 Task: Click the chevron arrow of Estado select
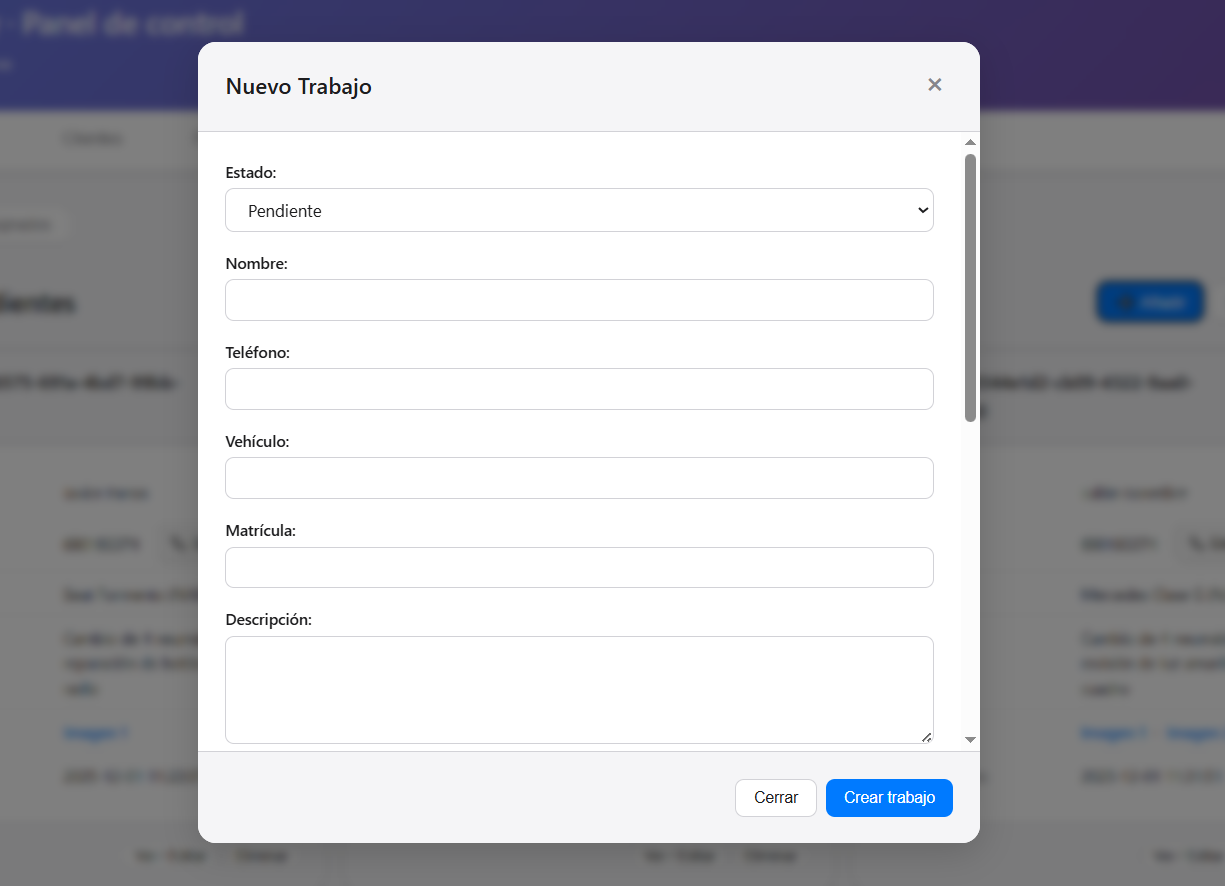tap(922, 211)
